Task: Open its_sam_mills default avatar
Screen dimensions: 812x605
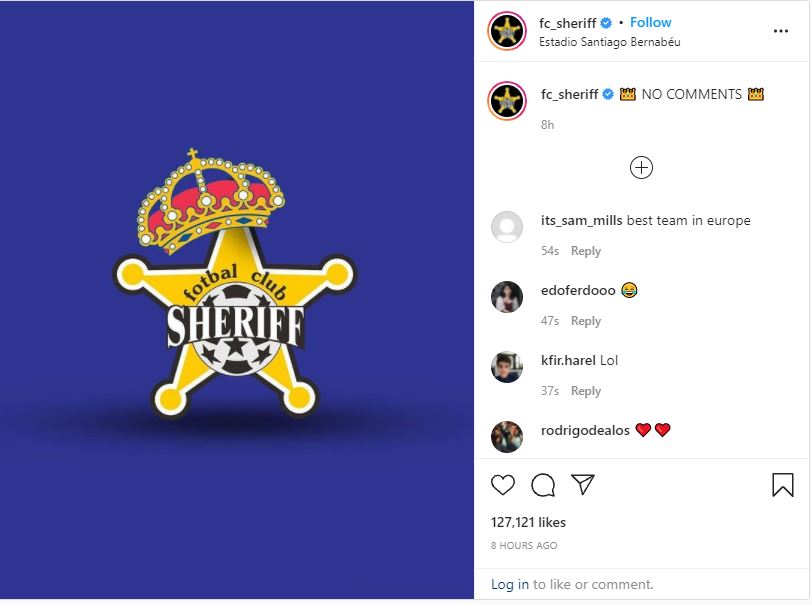Action: click(507, 227)
